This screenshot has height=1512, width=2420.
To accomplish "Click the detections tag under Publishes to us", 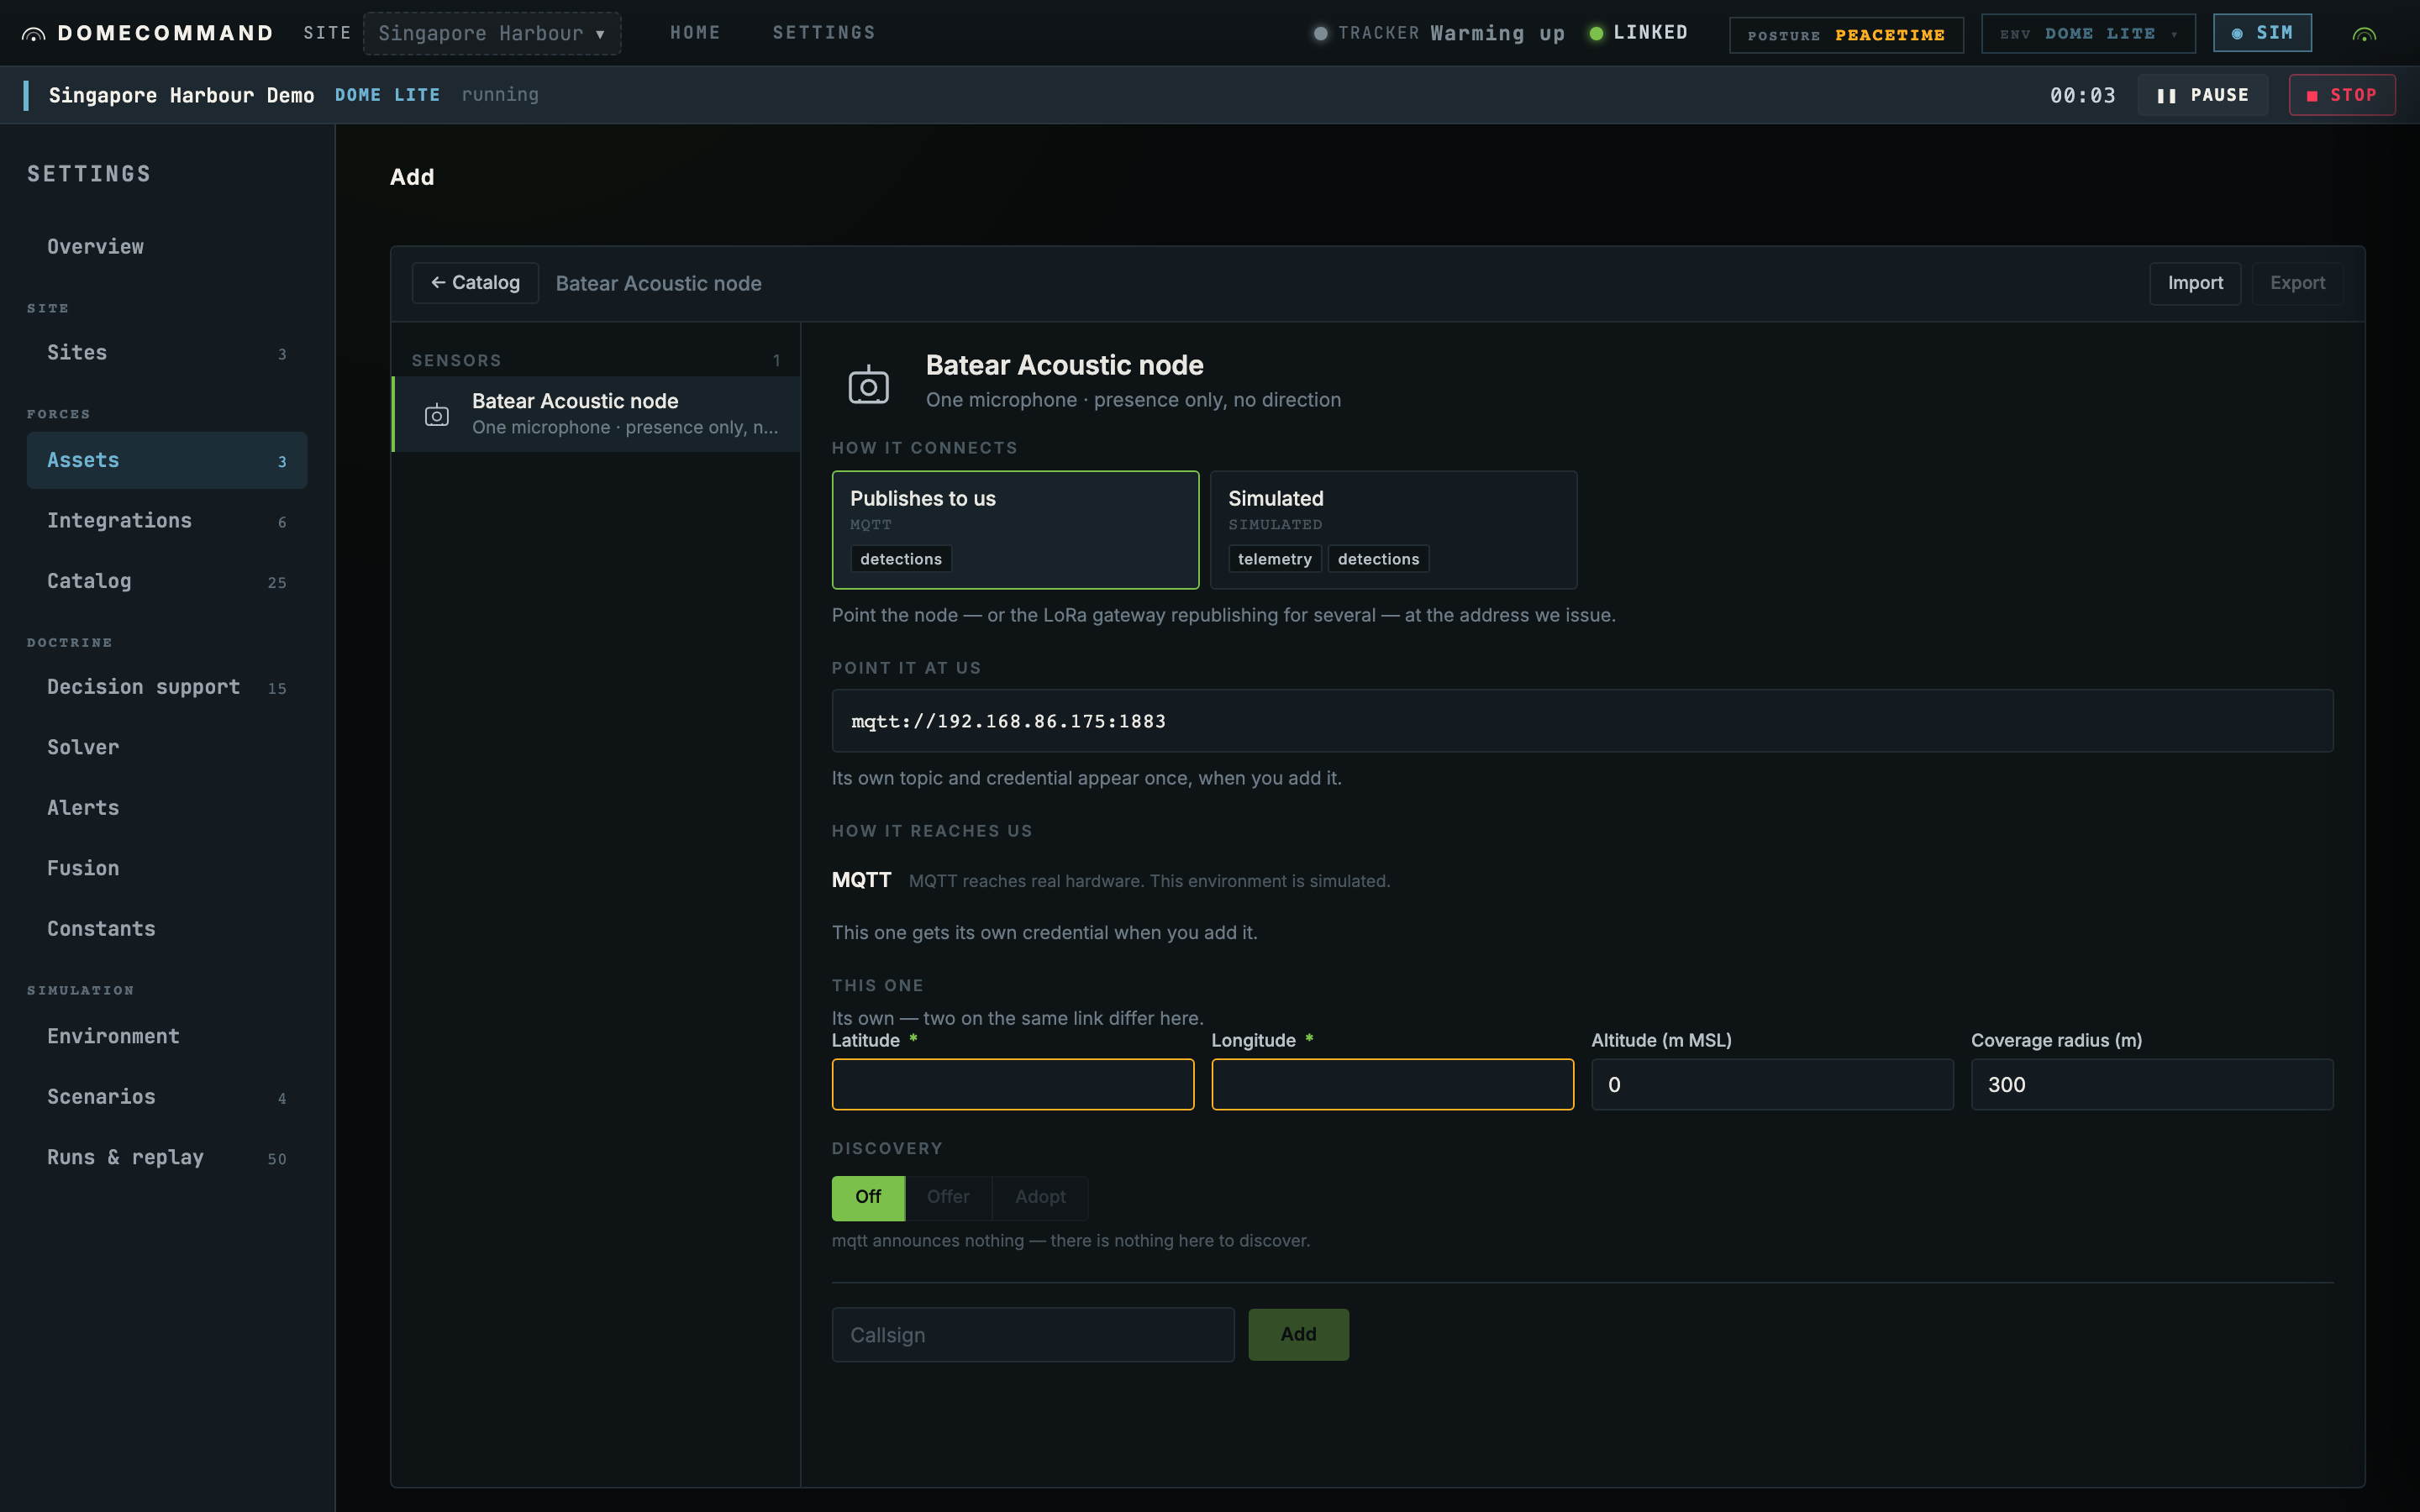I will tap(901, 559).
